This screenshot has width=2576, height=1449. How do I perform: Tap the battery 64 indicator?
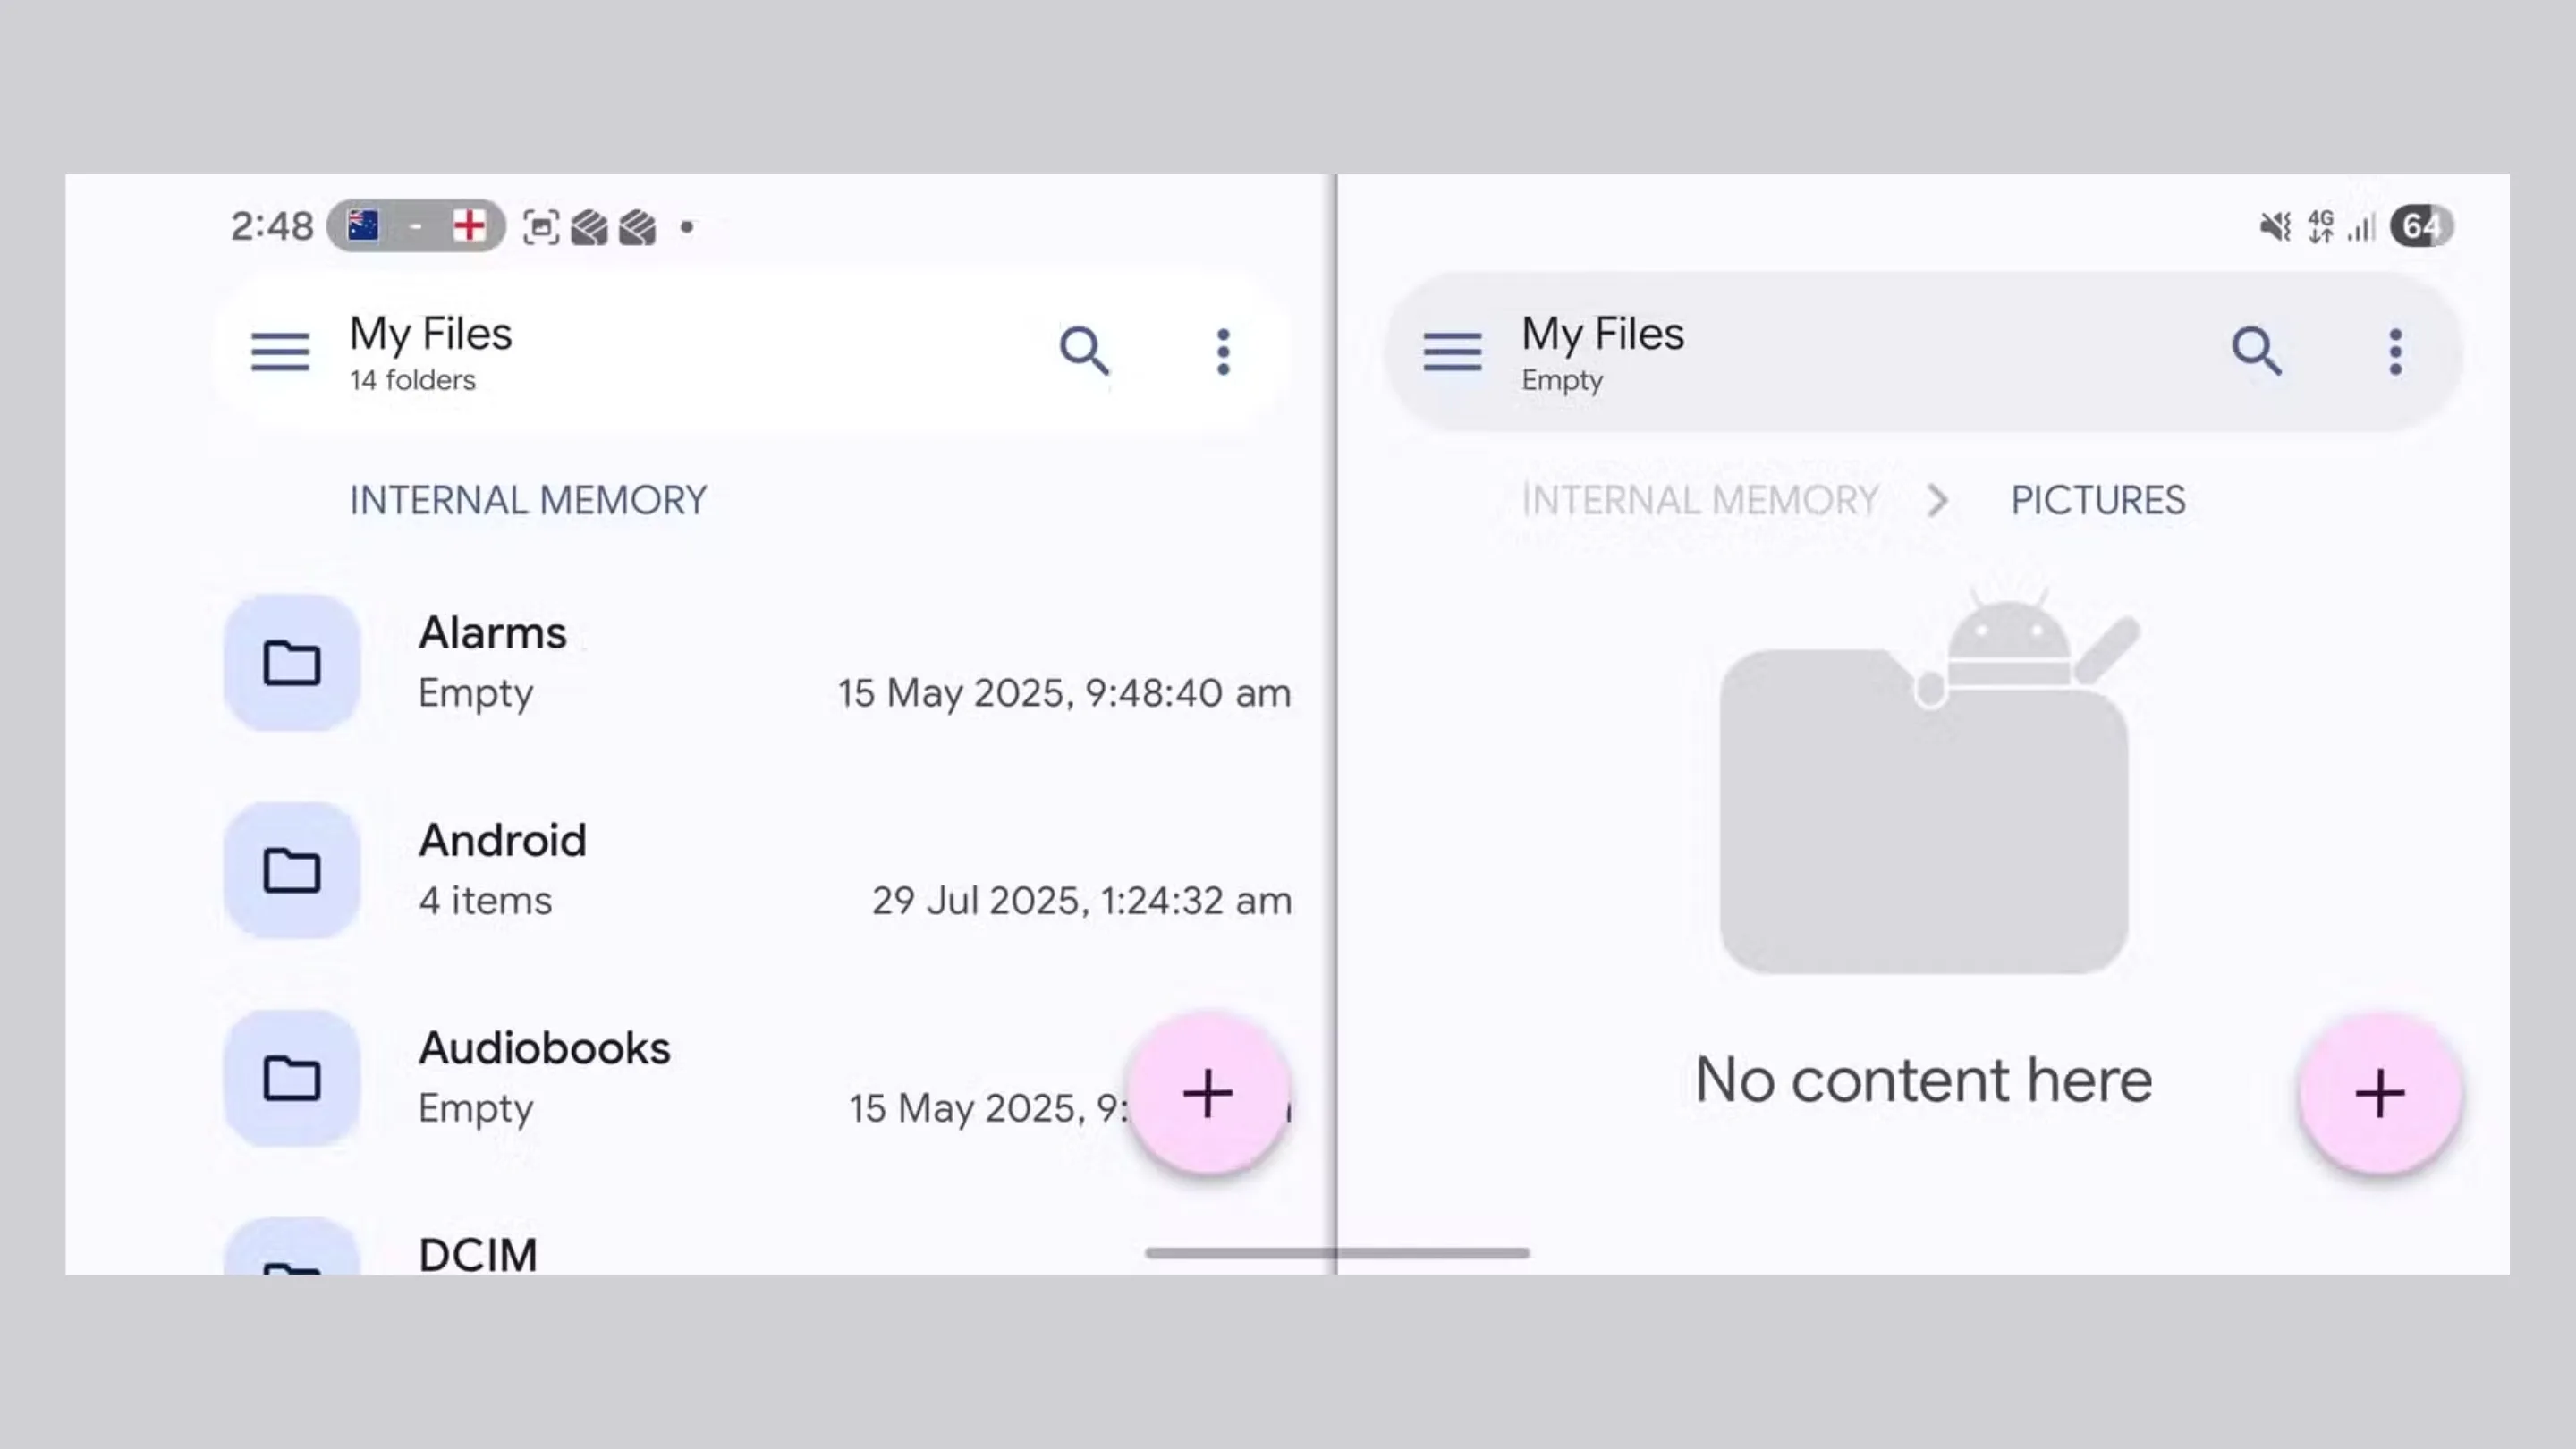pyautogui.click(x=2421, y=226)
